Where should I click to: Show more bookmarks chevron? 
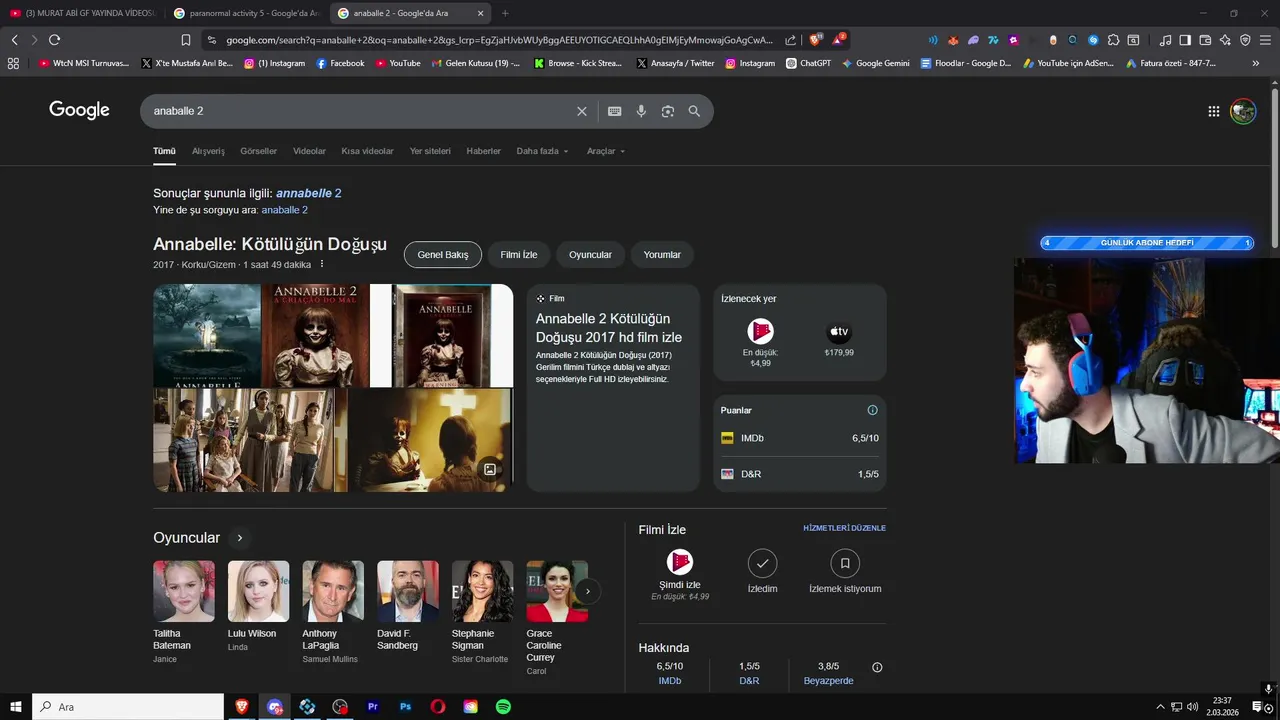tap(1256, 63)
